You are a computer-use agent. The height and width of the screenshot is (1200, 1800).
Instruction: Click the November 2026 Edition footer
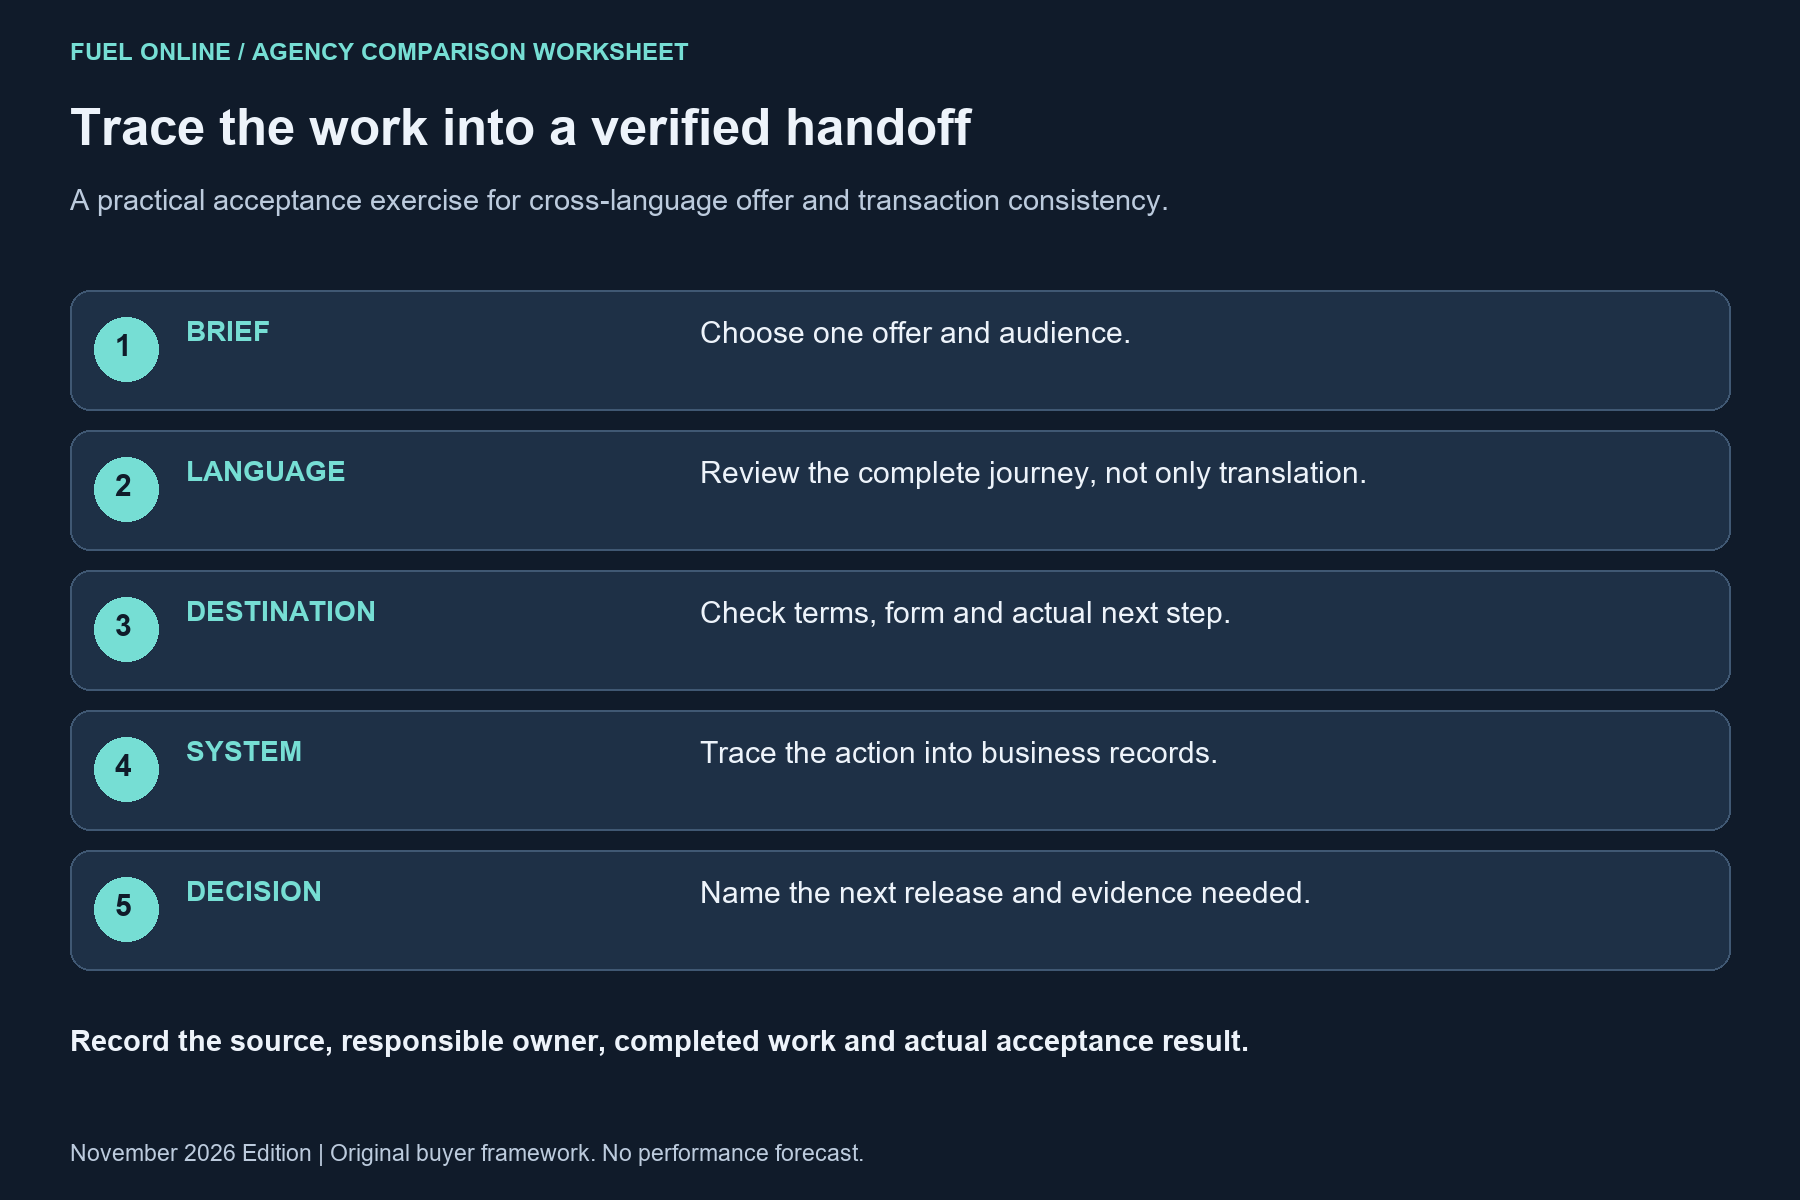[467, 1153]
